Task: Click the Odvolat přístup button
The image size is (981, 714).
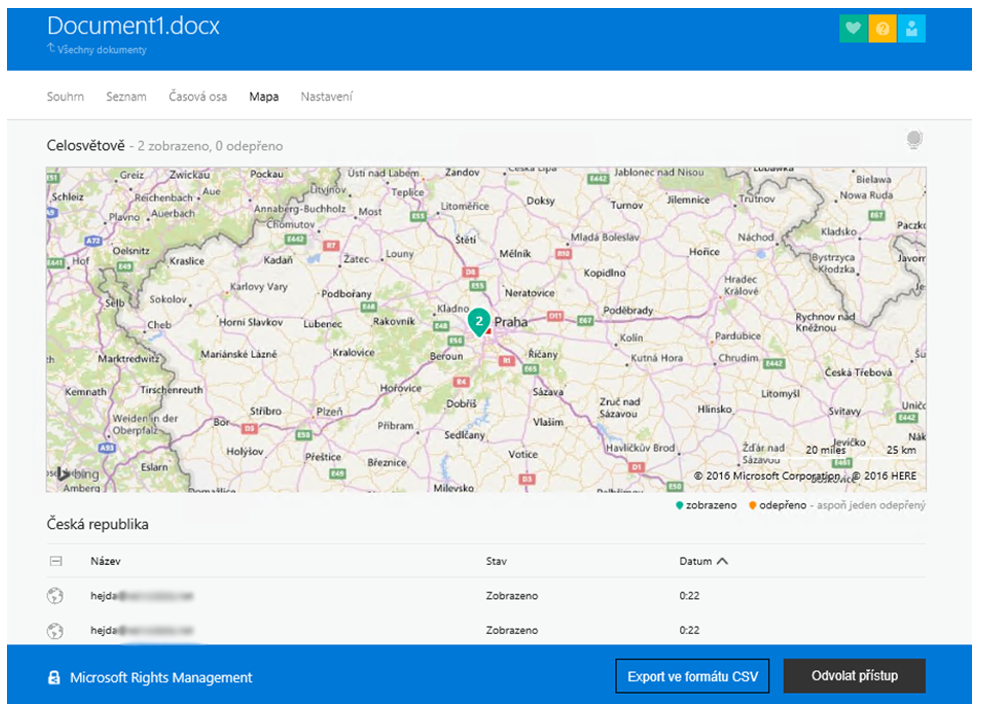Action: (x=855, y=676)
